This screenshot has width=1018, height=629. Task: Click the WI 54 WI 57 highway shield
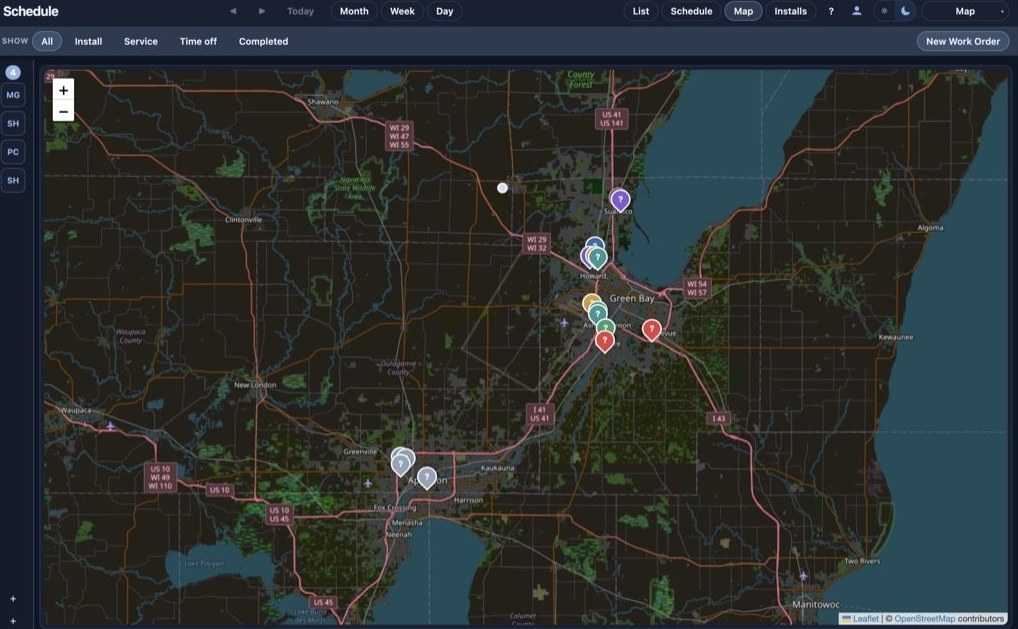point(697,288)
